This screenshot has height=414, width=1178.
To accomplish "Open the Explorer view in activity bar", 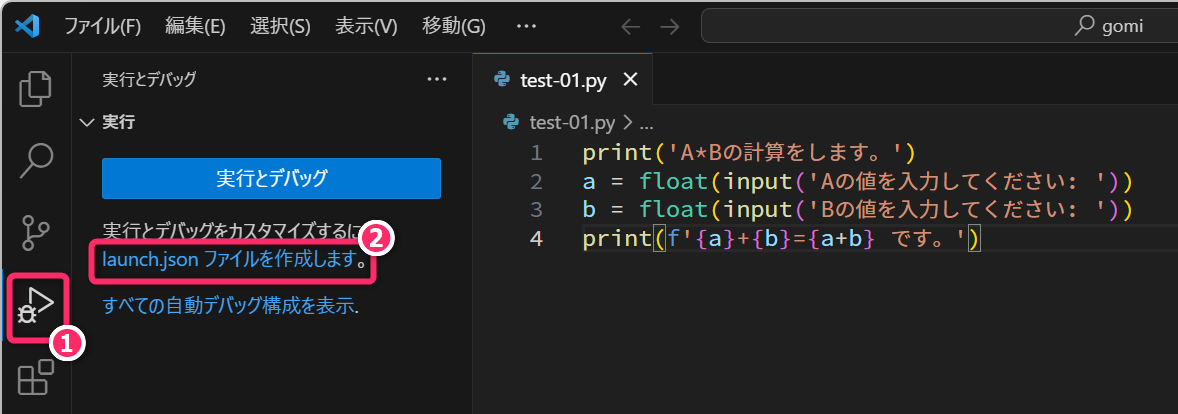I will click(36, 88).
